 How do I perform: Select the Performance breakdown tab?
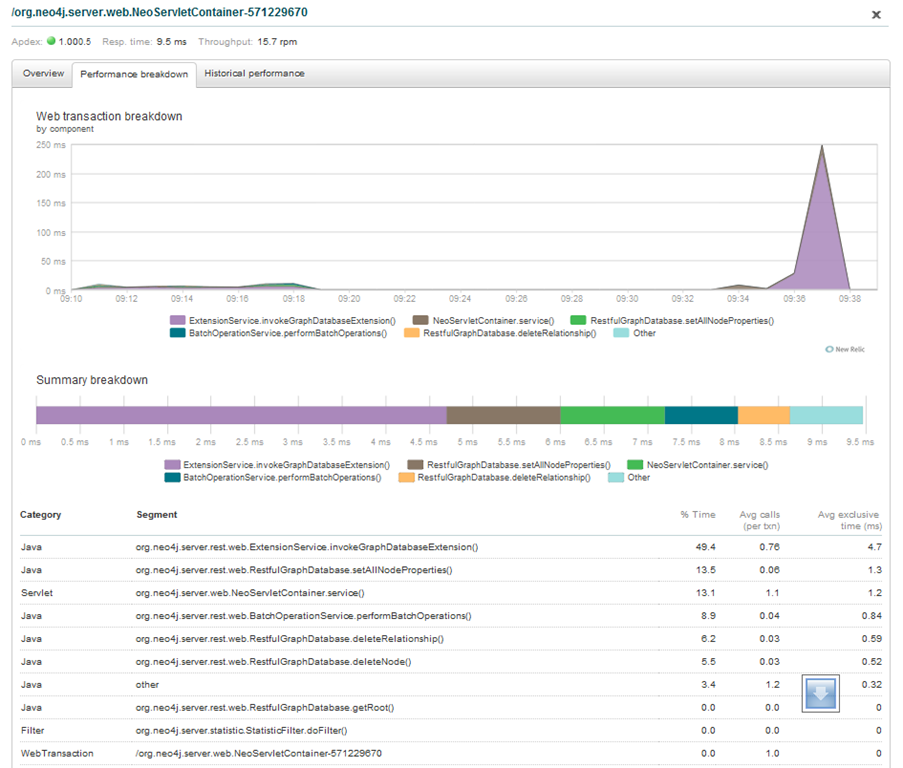tap(134, 75)
